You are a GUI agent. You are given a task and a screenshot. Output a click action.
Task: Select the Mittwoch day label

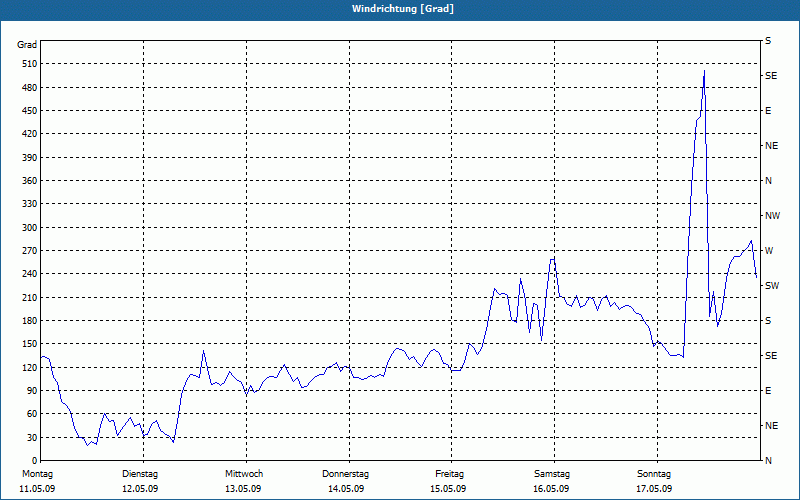coord(244,474)
